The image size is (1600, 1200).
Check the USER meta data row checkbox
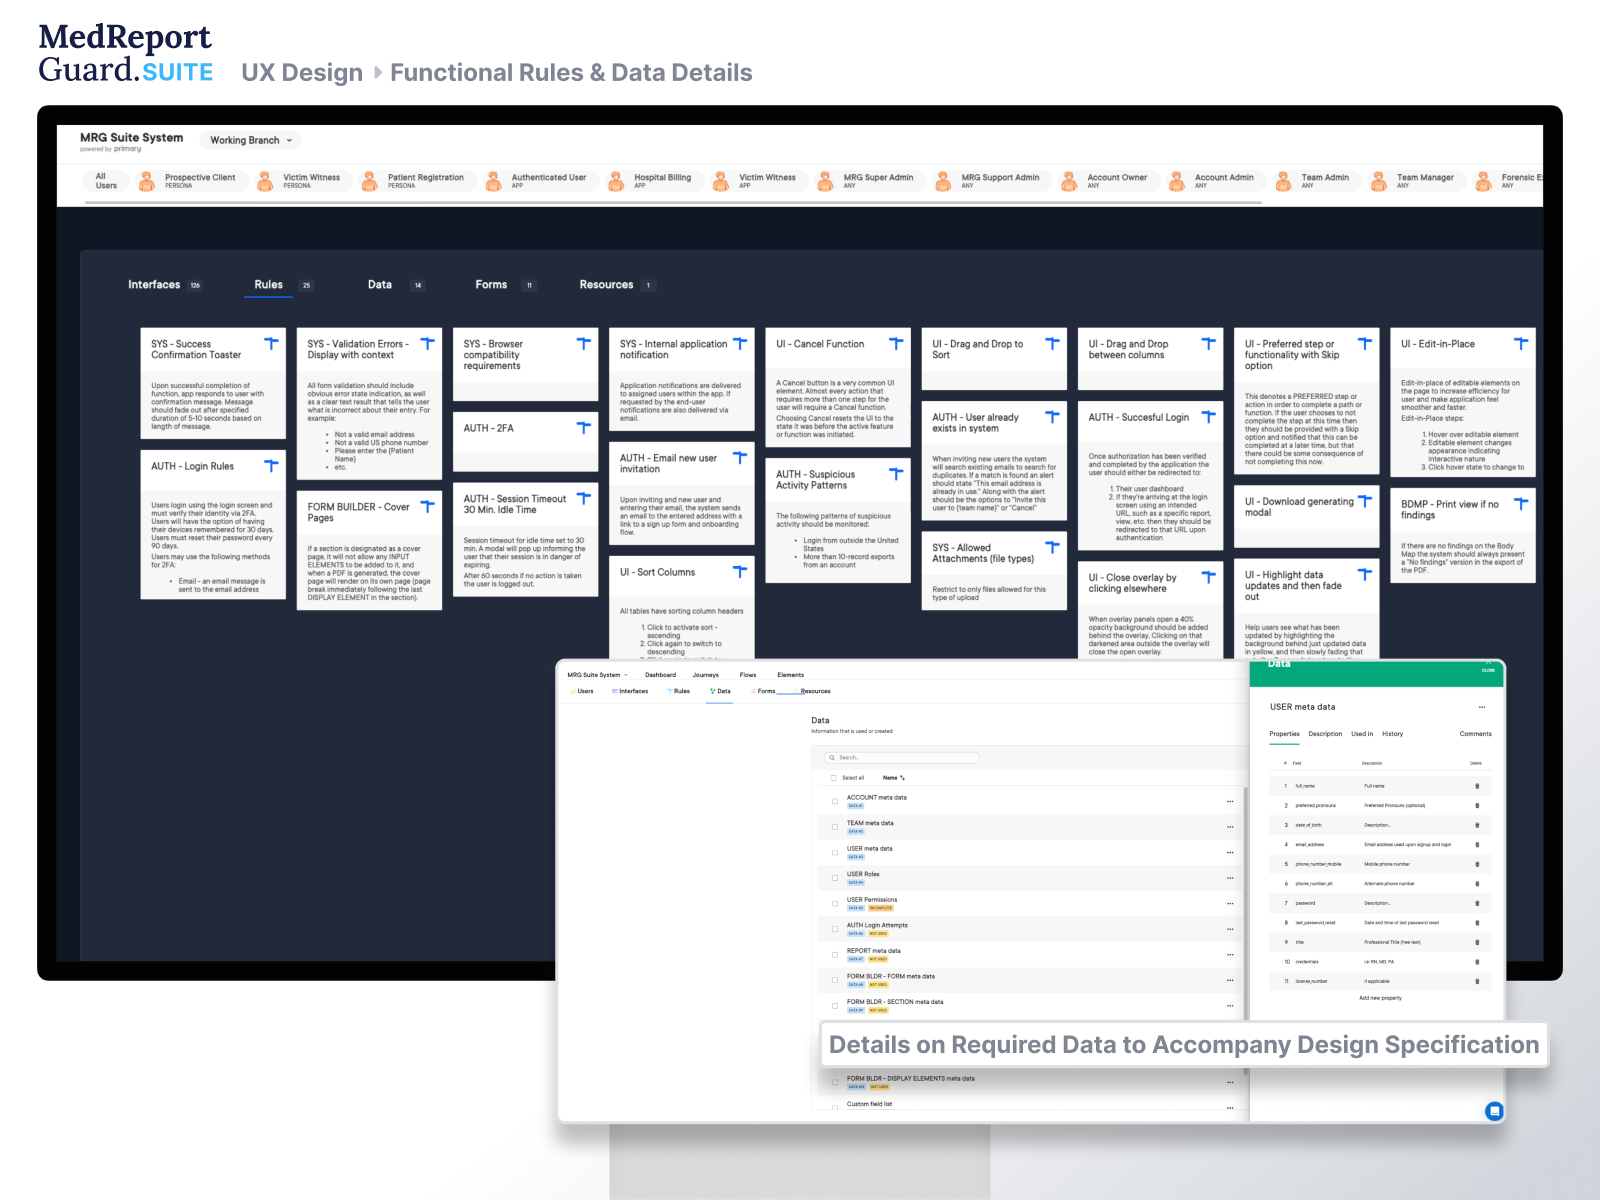click(x=836, y=852)
